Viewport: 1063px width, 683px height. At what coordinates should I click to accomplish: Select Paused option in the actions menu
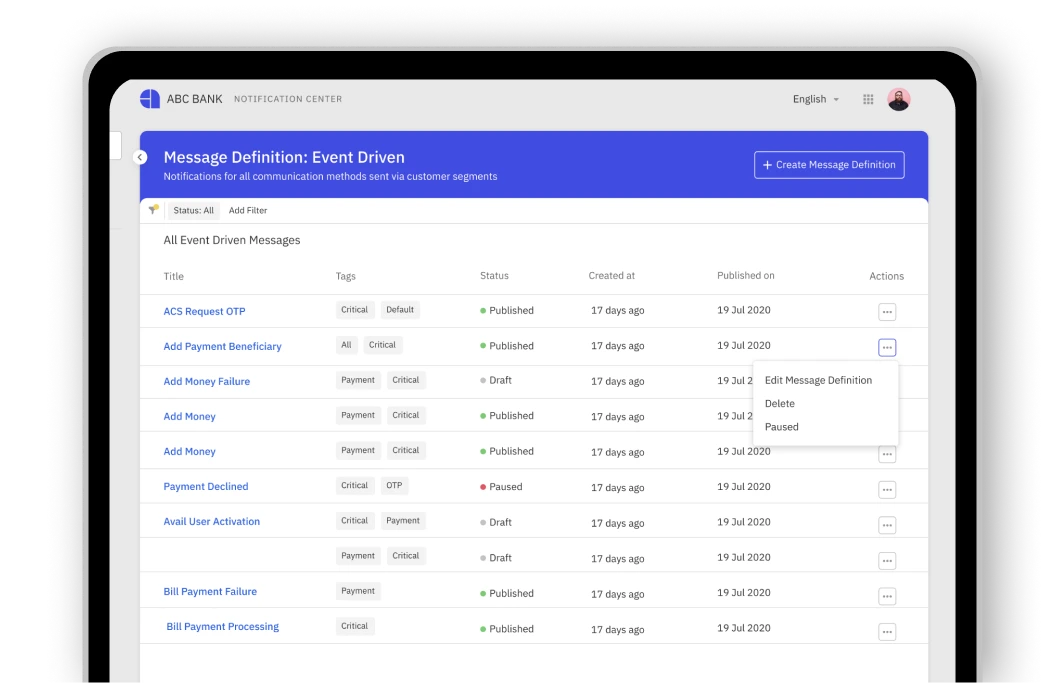782,427
